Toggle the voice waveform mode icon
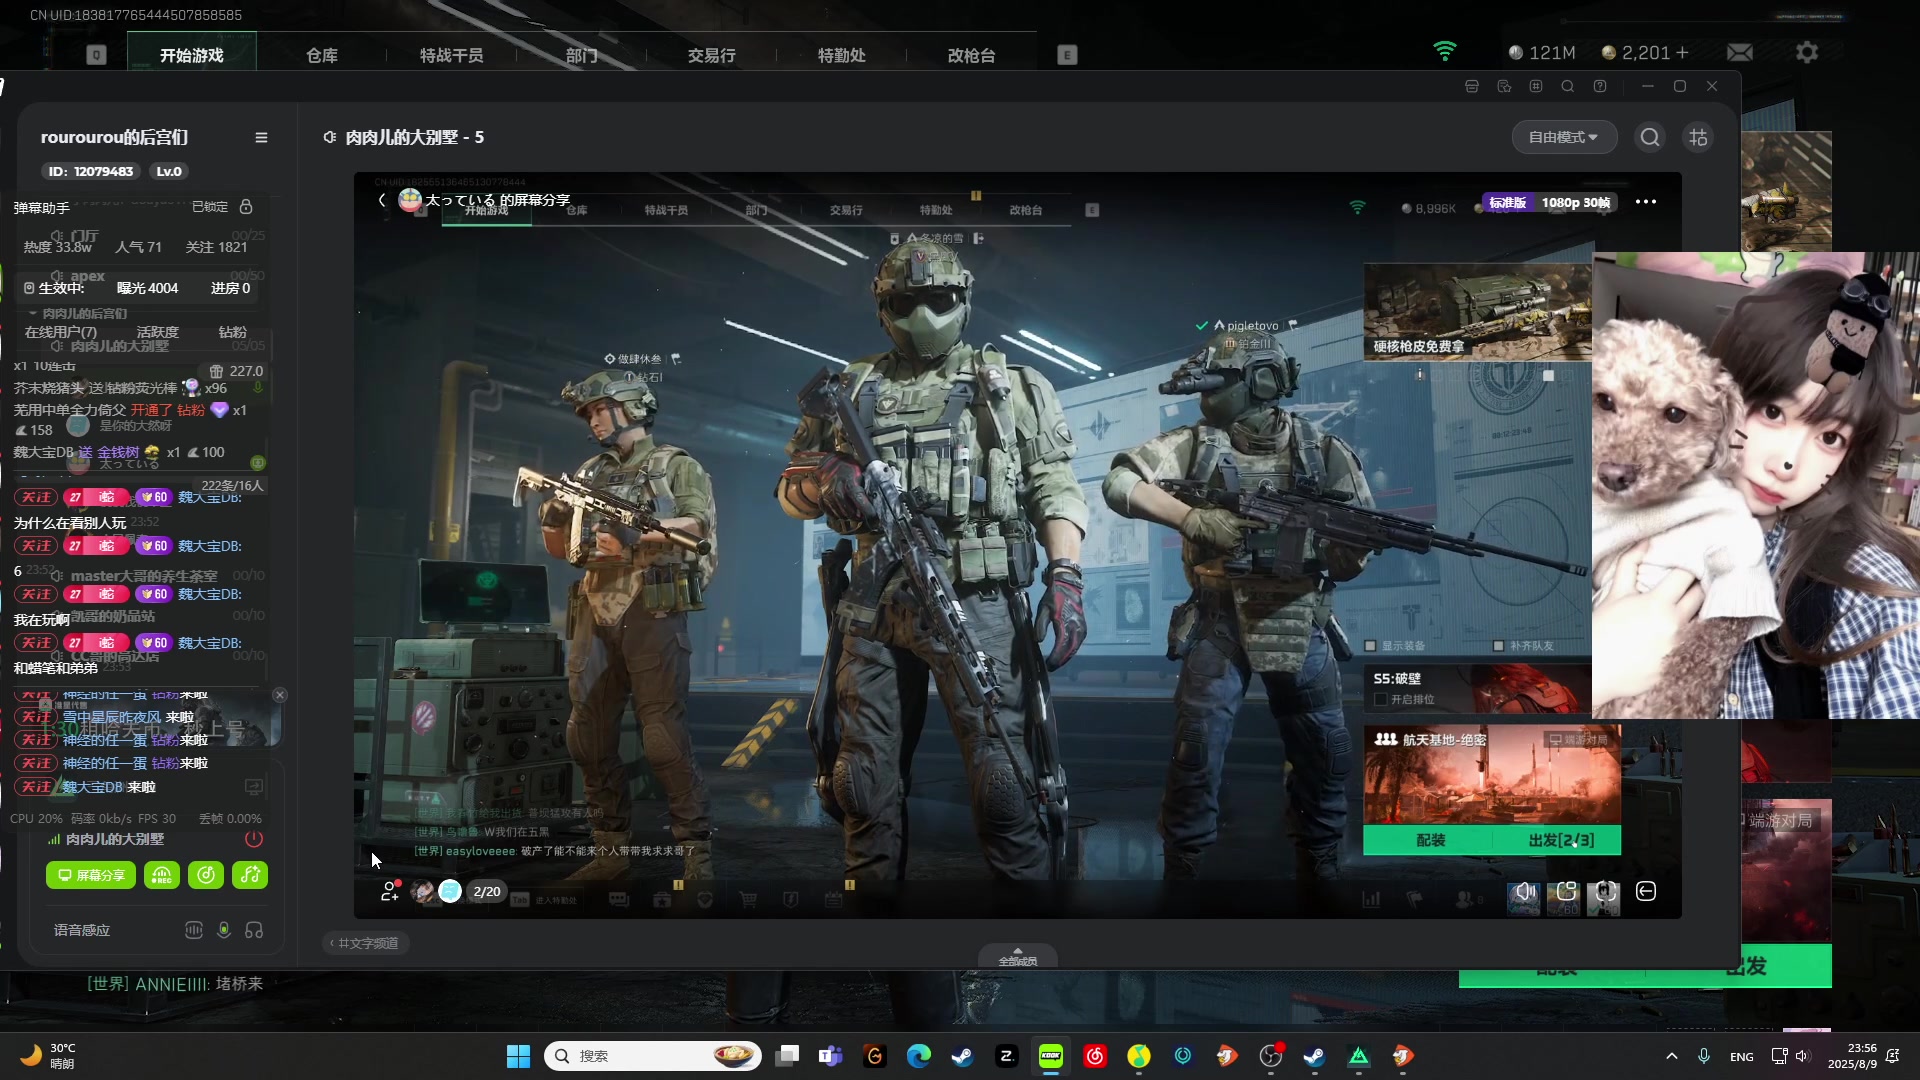This screenshot has width=1920, height=1080. click(x=194, y=930)
